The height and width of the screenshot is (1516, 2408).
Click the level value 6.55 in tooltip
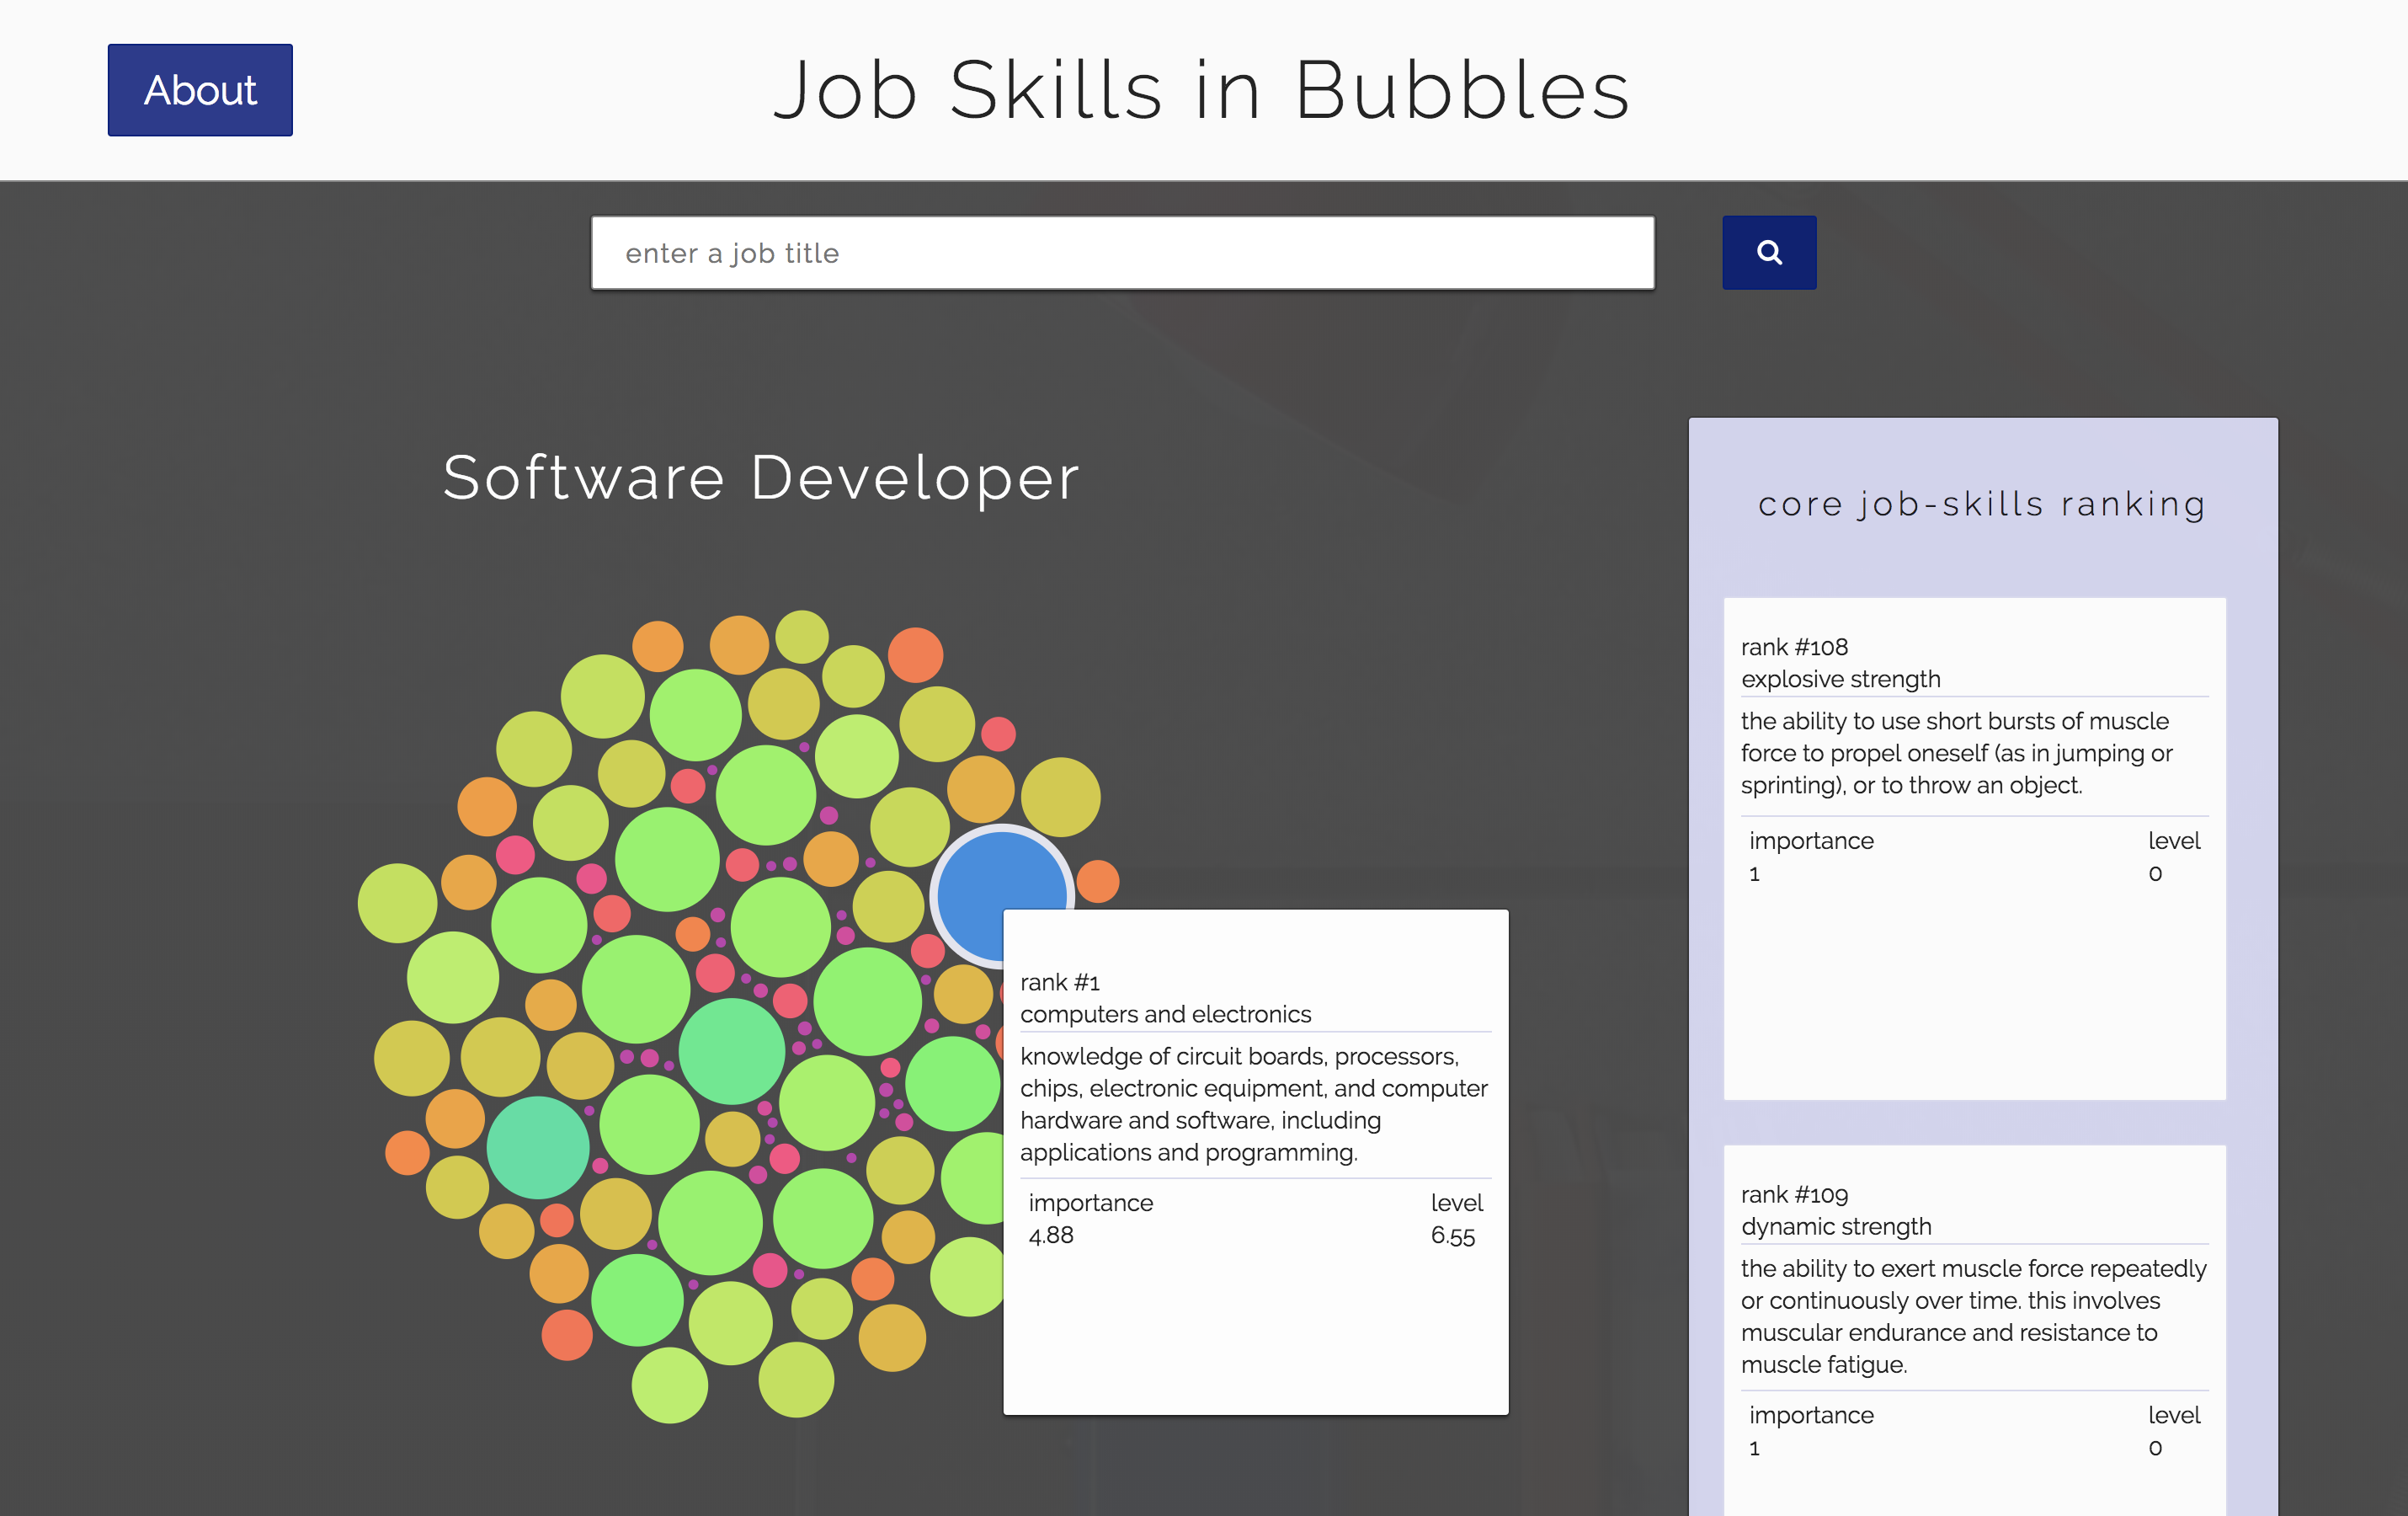[1452, 1235]
